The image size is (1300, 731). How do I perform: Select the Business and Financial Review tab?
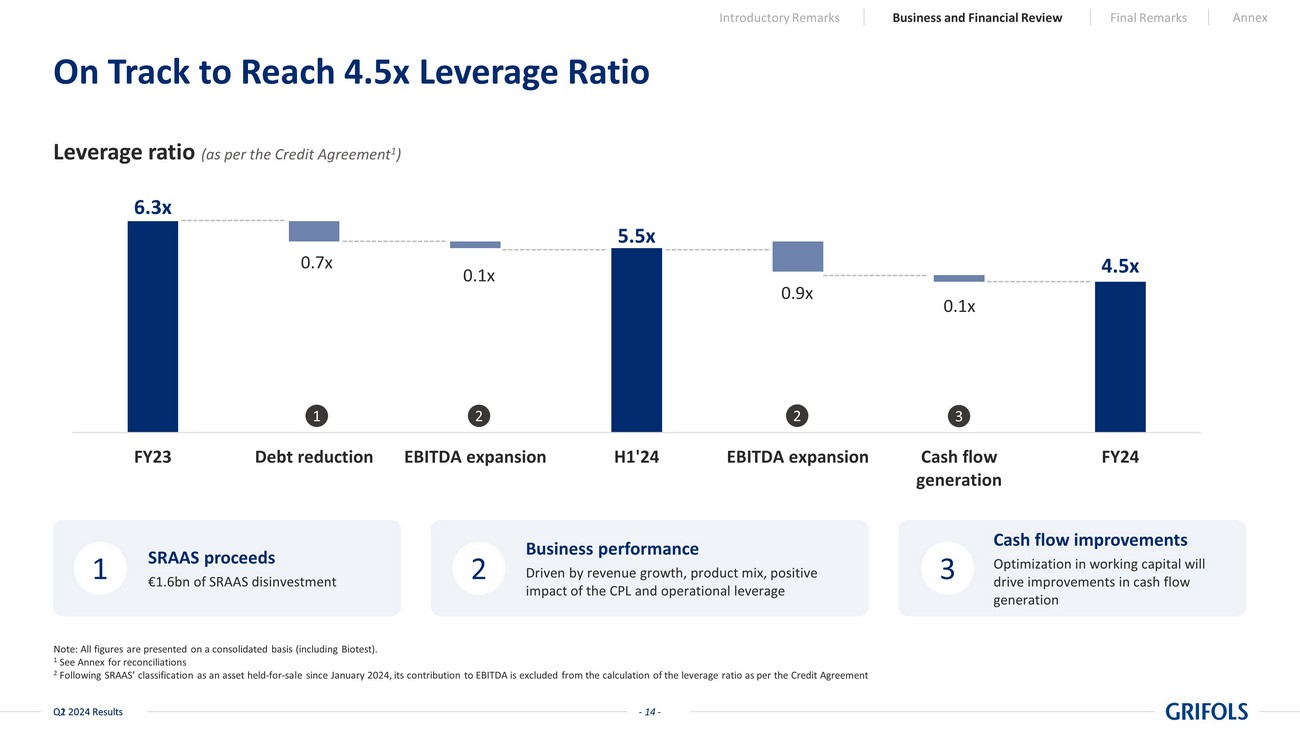coord(977,18)
